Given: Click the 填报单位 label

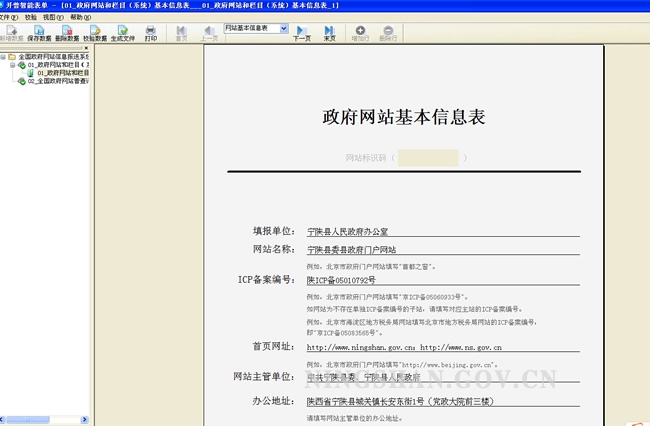Looking at the screenshot, I should click(x=274, y=231).
